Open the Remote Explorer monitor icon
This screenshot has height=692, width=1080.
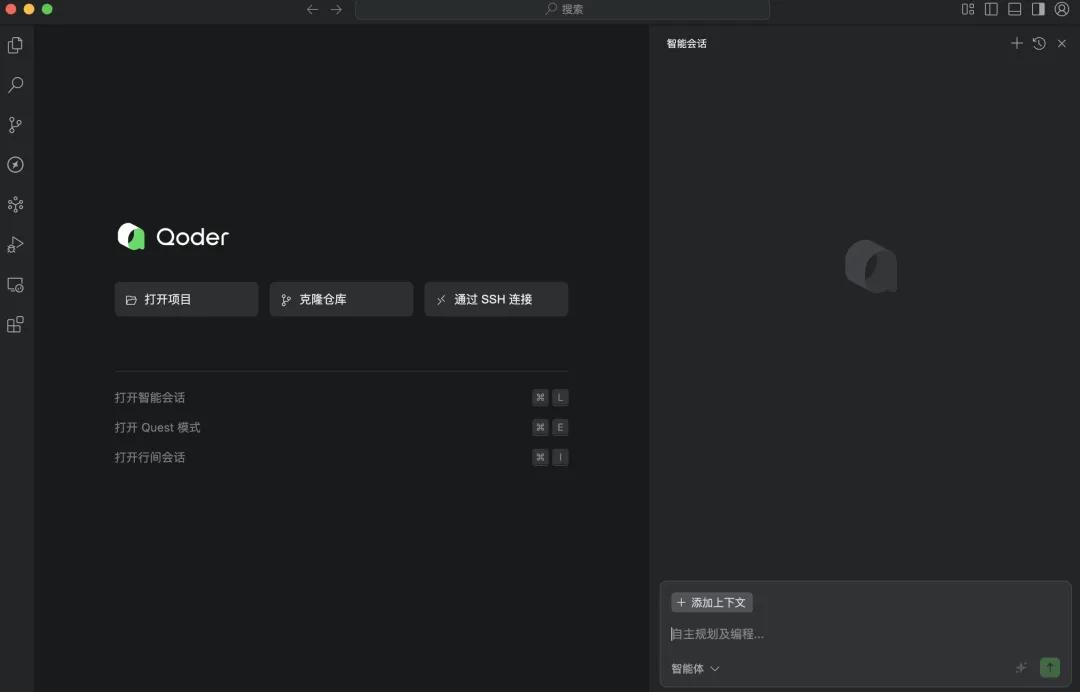(15, 285)
